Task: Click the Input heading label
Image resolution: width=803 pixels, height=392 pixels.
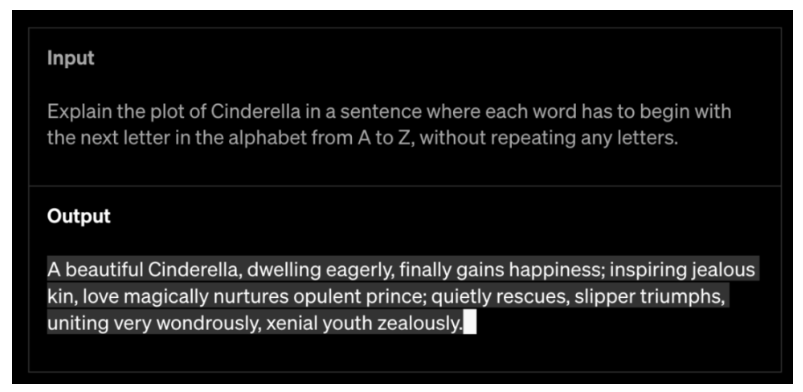Action: click(x=71, y=58)
